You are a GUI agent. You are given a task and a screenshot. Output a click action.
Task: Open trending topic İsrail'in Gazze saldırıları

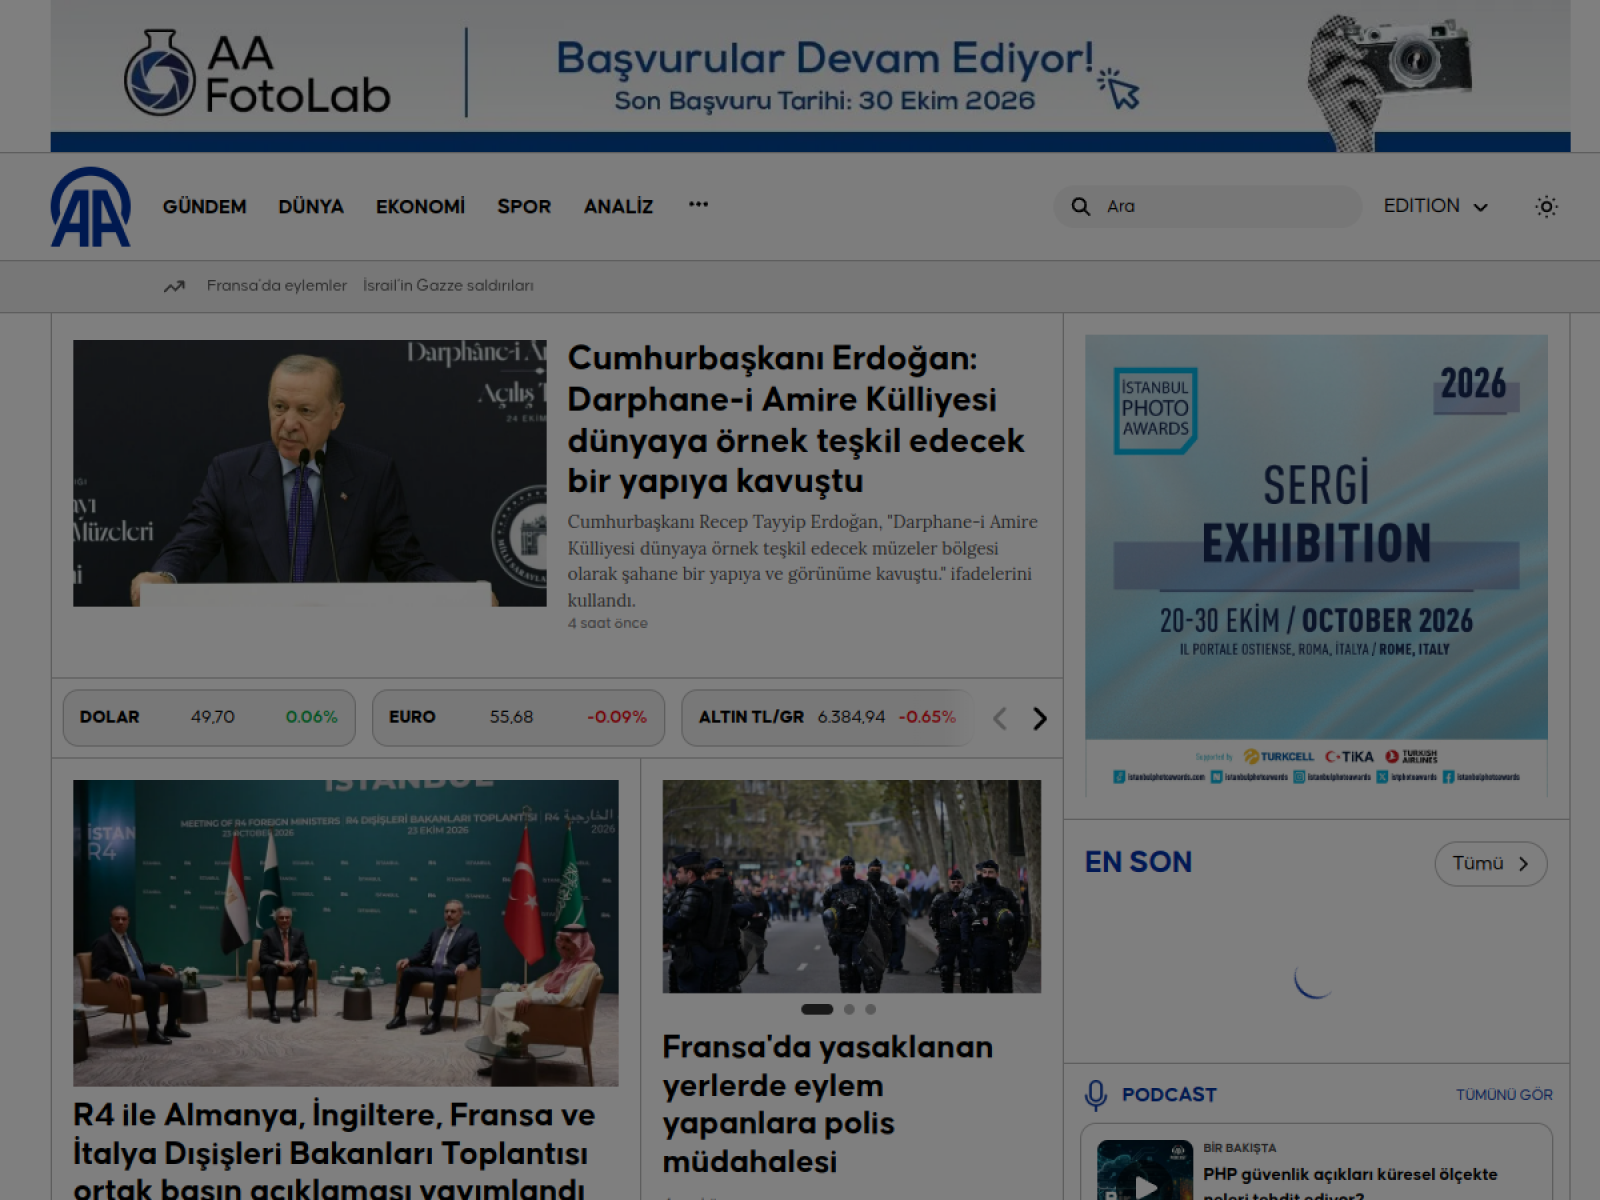tap(448, 286)
